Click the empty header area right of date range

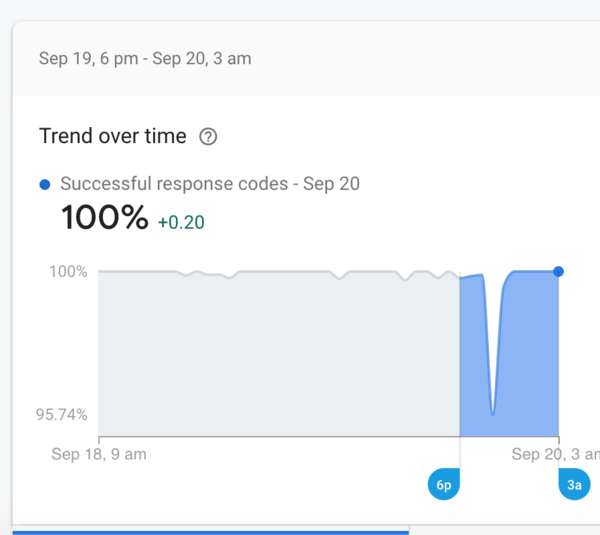click(x=420, y=58)
